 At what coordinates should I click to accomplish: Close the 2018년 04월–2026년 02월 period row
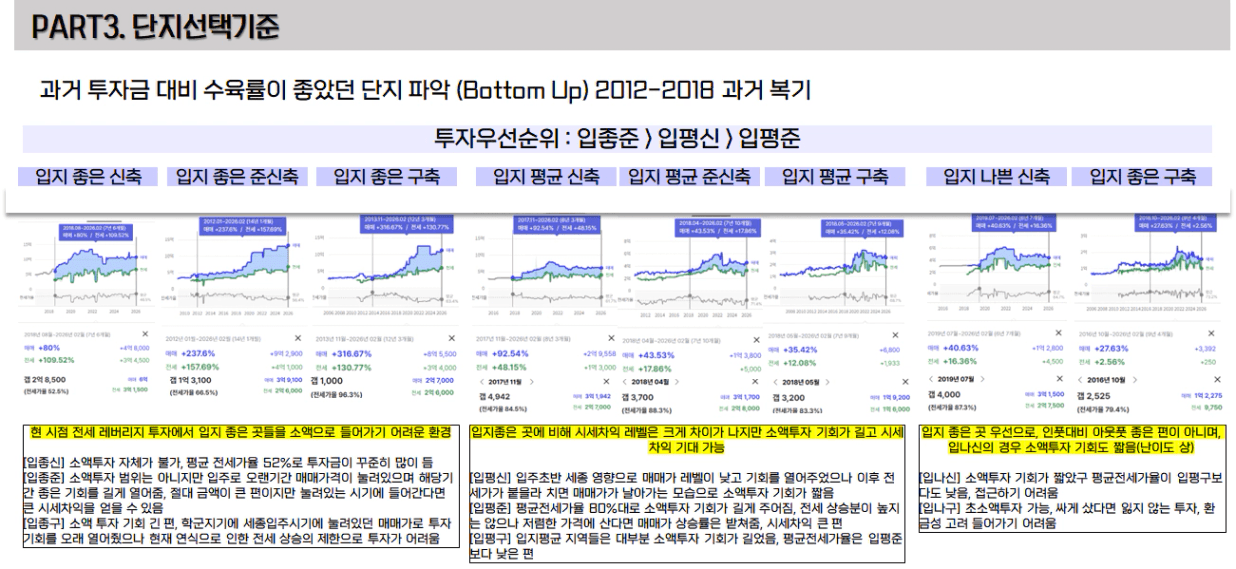(x=756, y=340)
